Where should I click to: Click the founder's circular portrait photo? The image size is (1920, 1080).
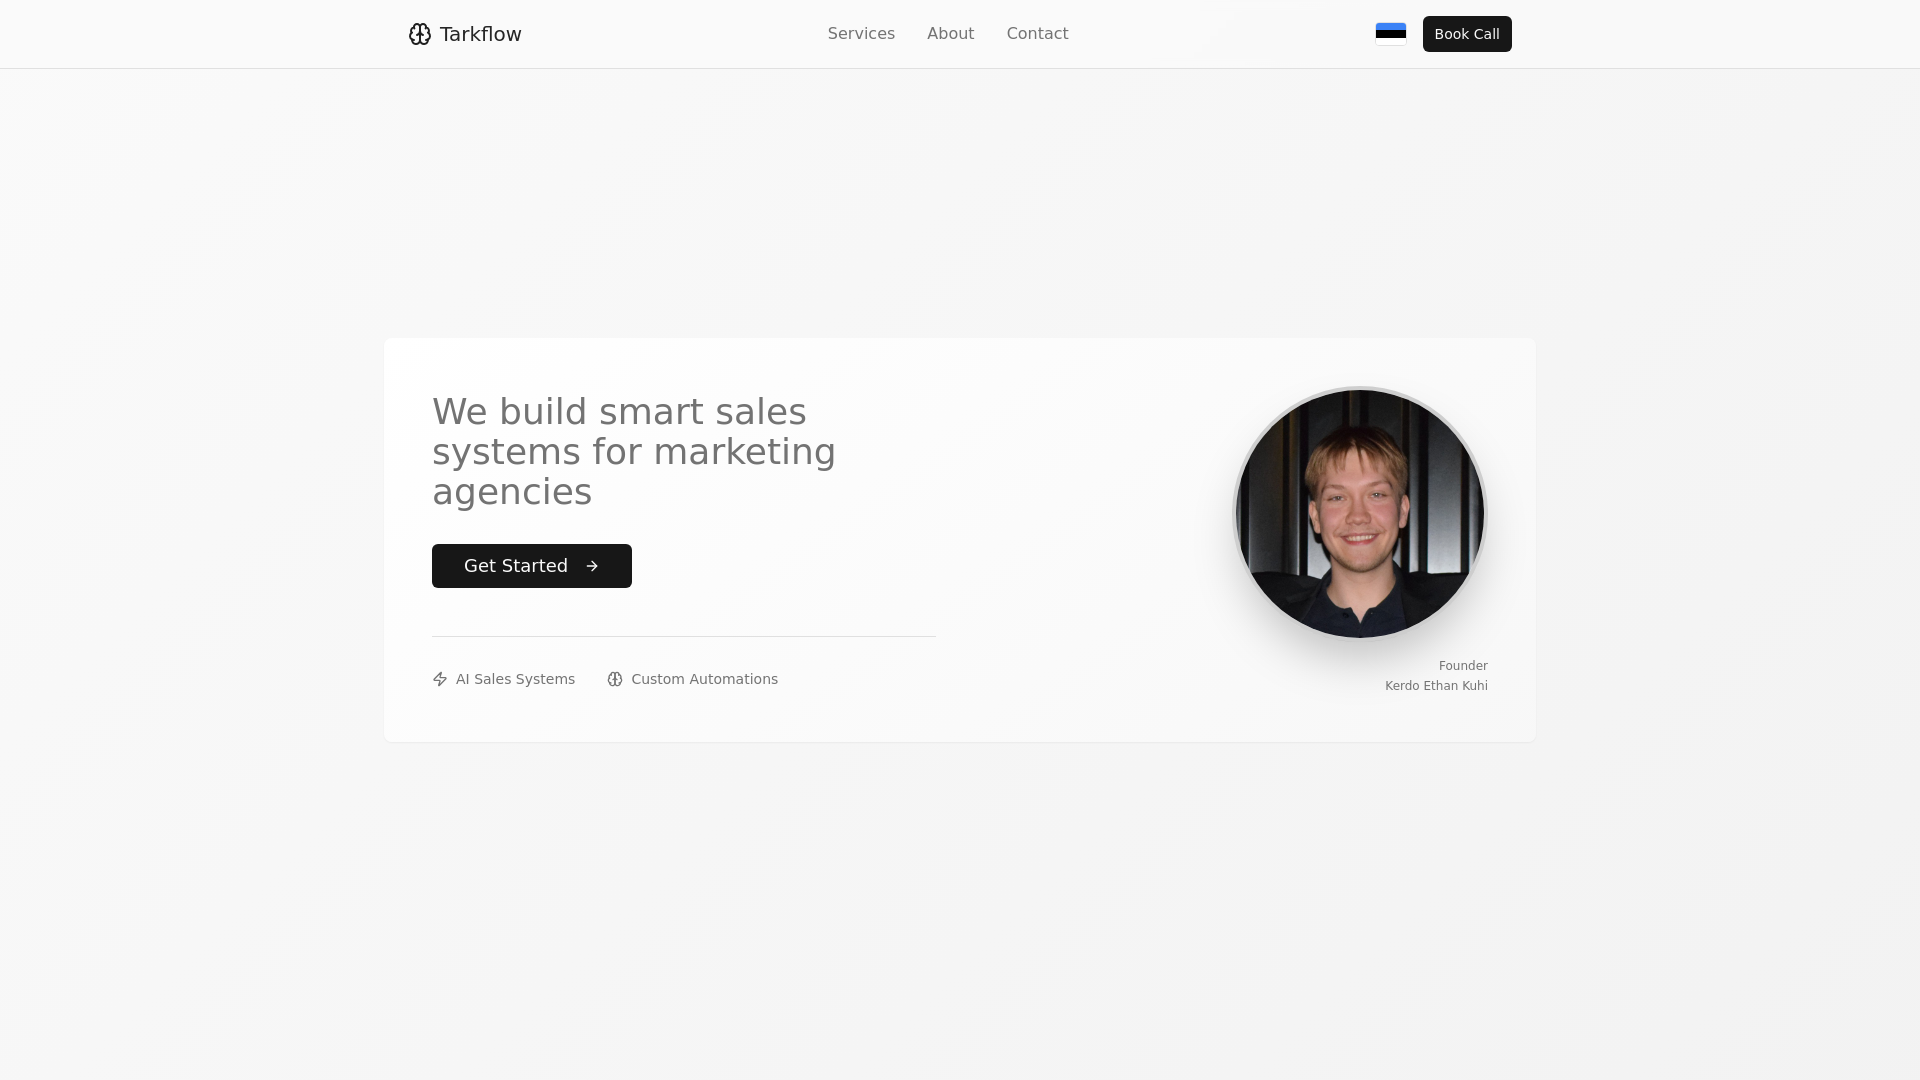click(x=1360, y=513)
